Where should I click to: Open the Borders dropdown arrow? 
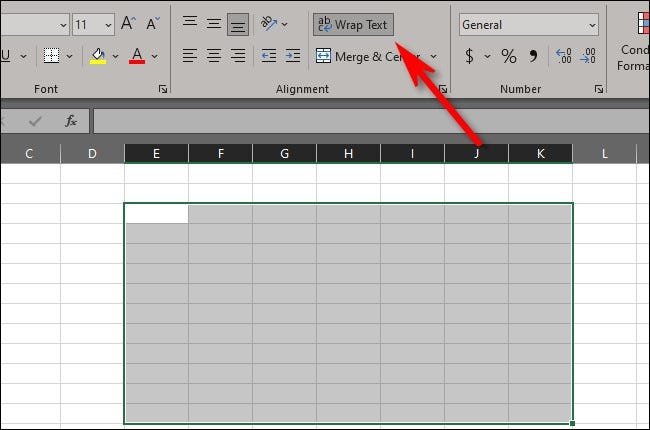click(x=69, y=56)
